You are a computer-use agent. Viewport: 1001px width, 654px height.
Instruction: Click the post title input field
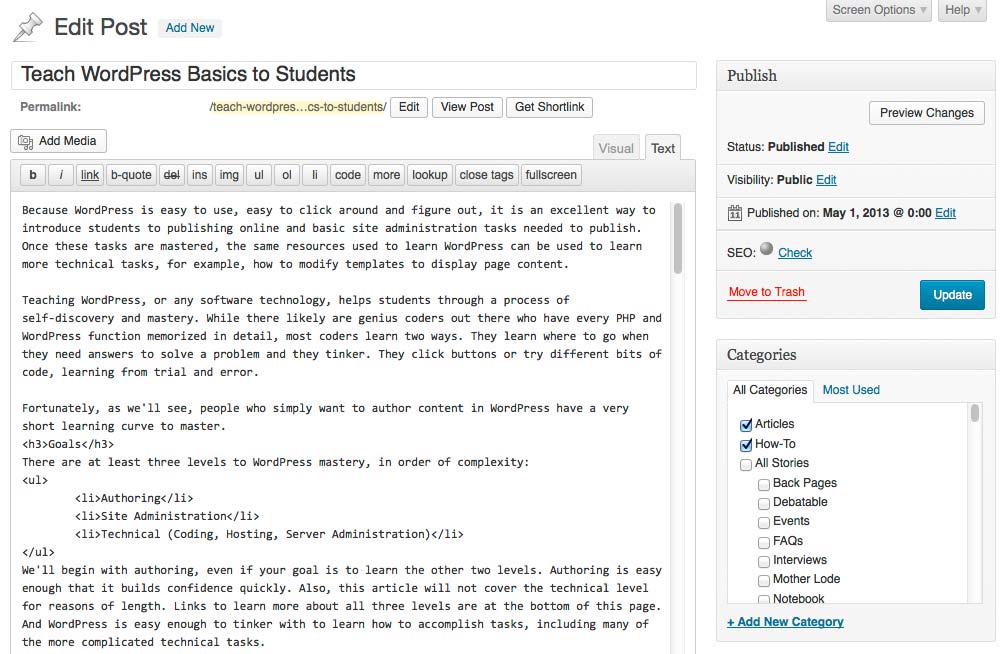click(354, 75)
